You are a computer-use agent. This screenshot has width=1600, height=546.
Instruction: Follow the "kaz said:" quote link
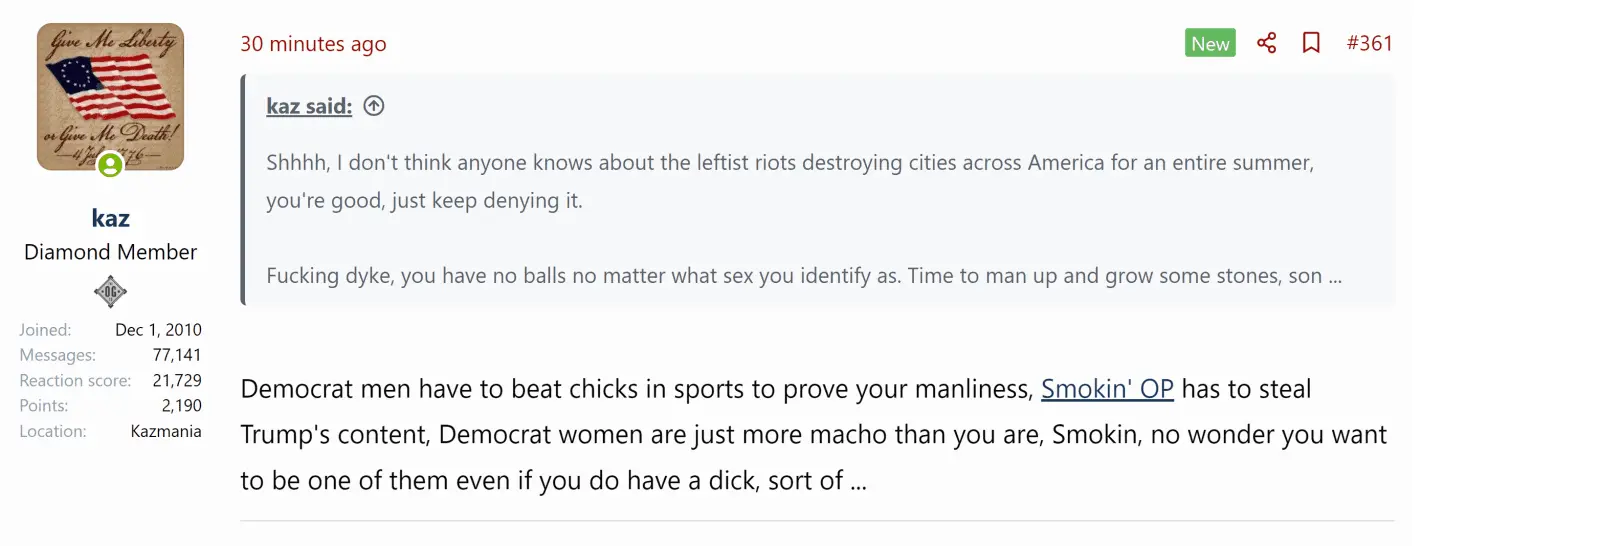(x=309, y=106)
